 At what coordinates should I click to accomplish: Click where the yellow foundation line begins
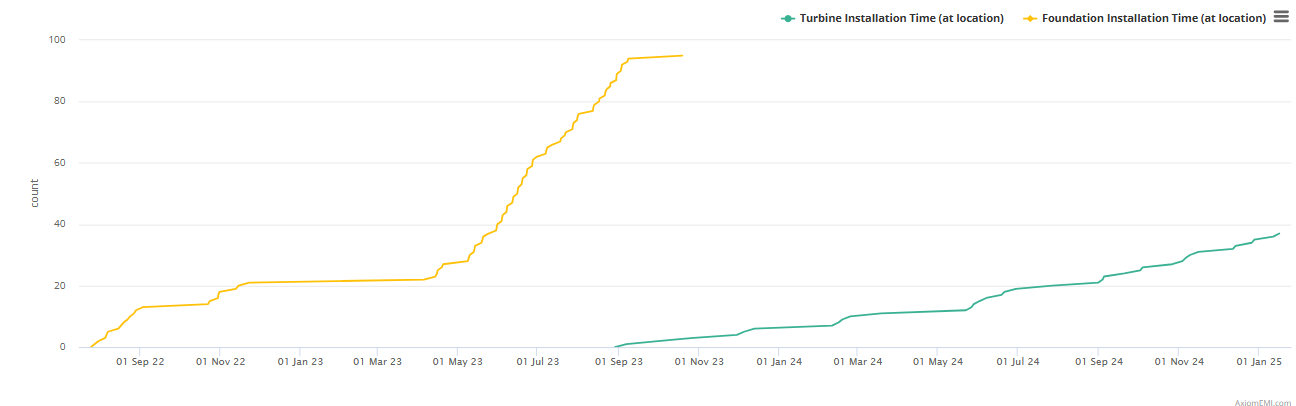point(90,347)
